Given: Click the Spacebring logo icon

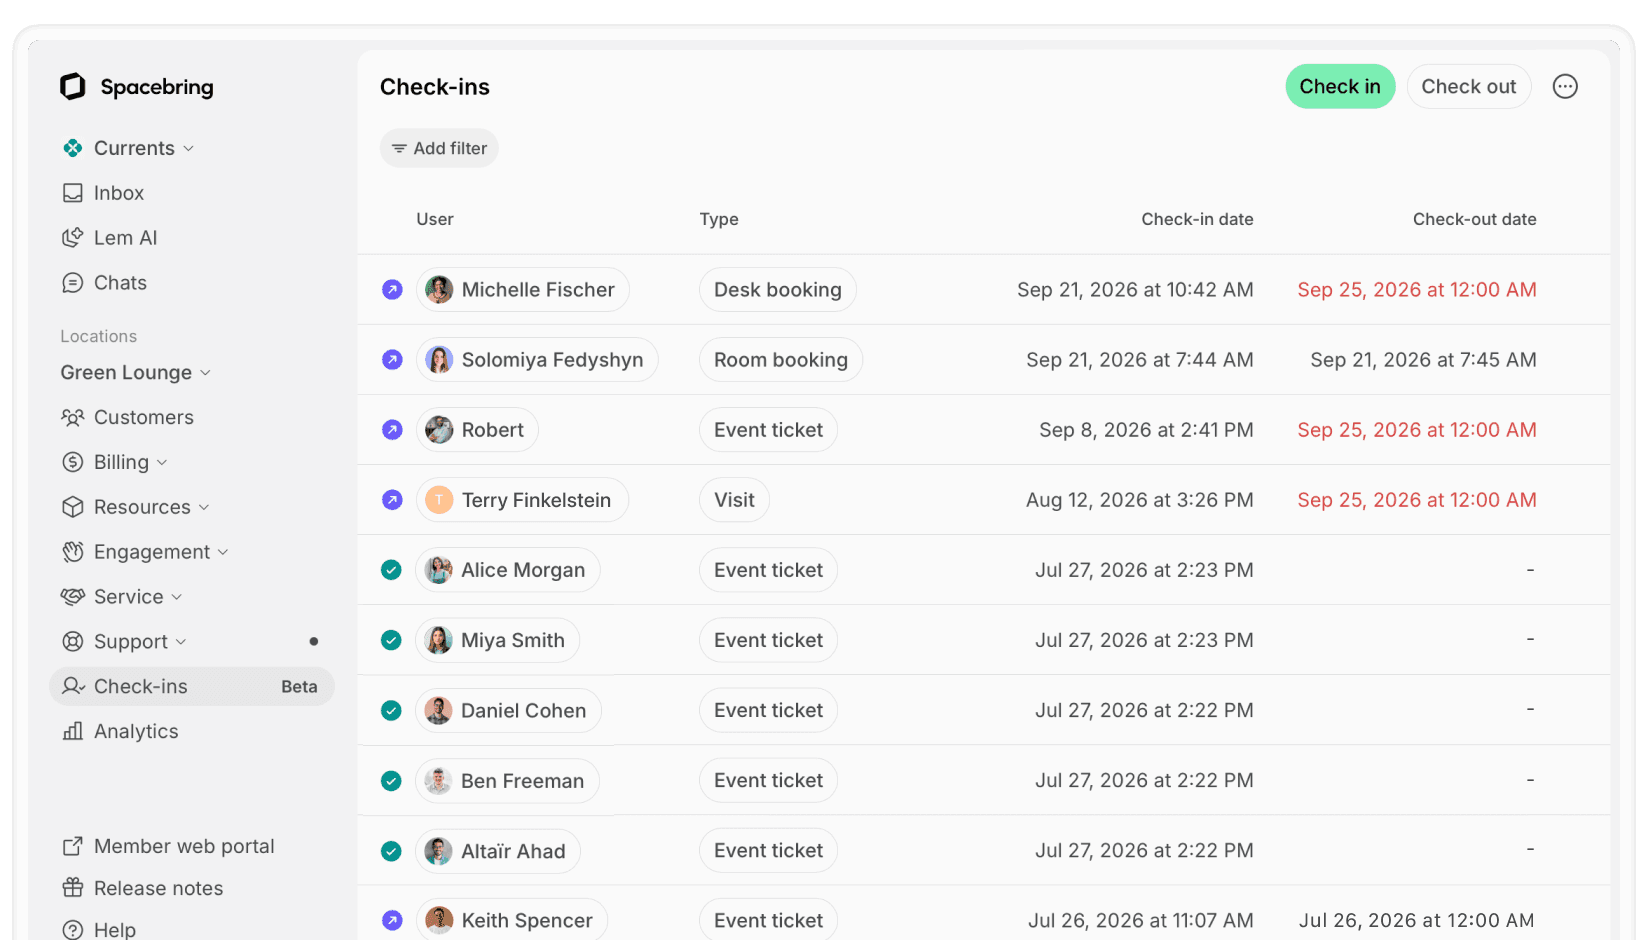Looking at the screenshot, I should (73, 86).
